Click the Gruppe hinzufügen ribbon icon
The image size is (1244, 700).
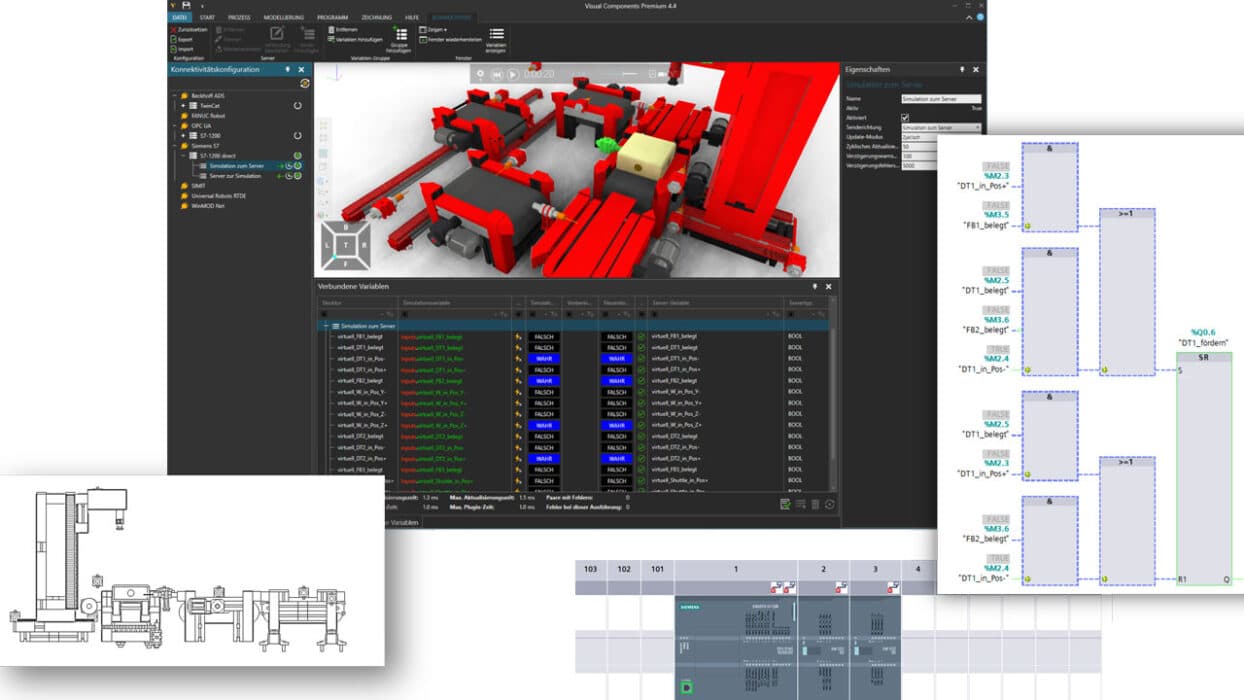coord(401,35)
